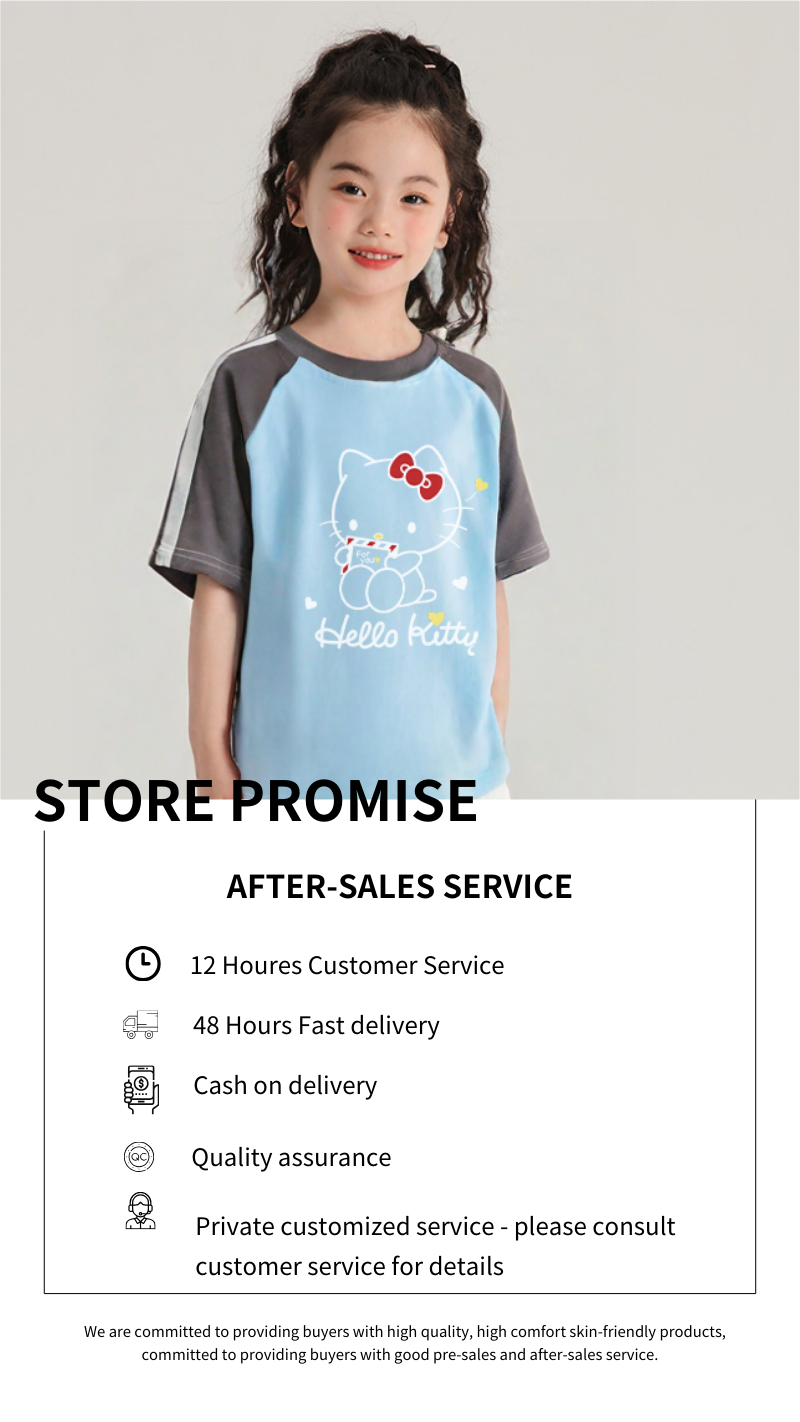This screenshot has width=800, height=1422.
Task: Click the Cash on delivery text
Action: click(285, 1085)
